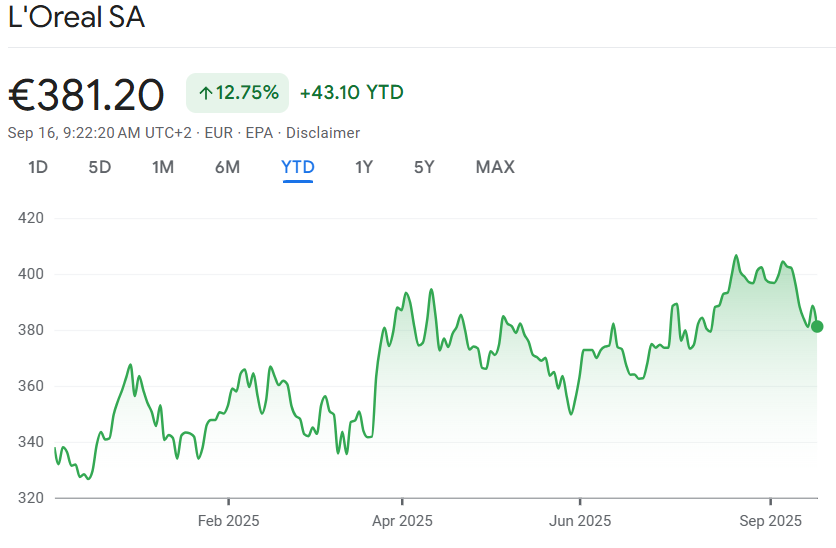Select the MAX time range

[495, 167]
